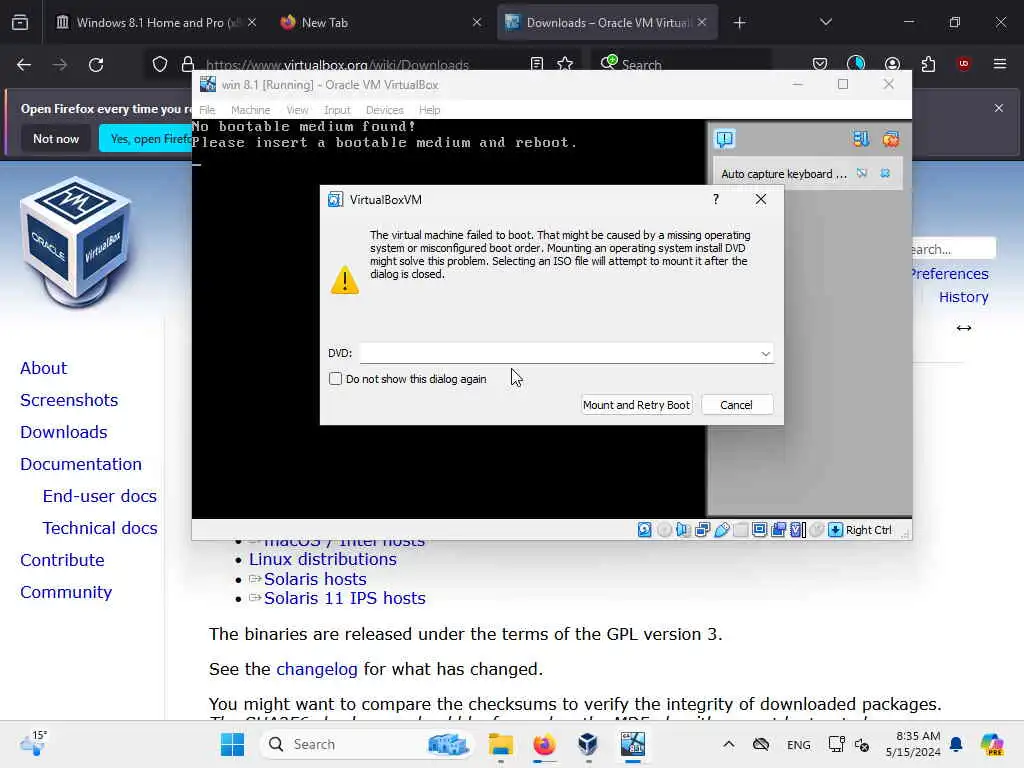This screenshot has width=1024, height=768.
Task: Open the Screenshots link in sidebar
Action: tap(69, 400)
